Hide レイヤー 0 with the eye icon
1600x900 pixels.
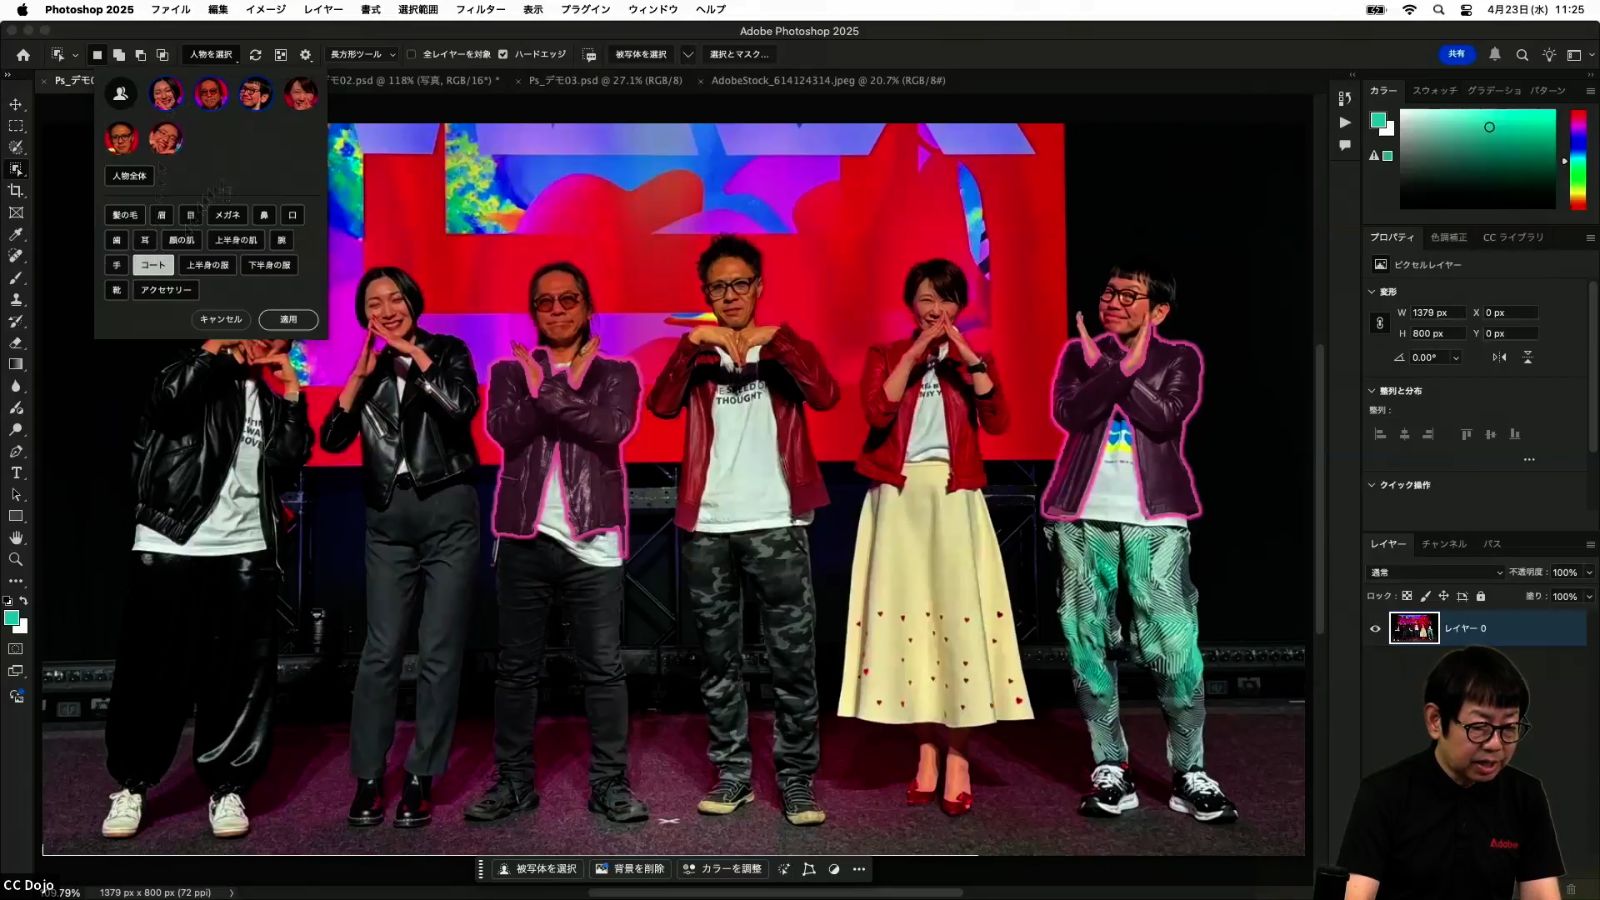click(x=1375, y=629)
